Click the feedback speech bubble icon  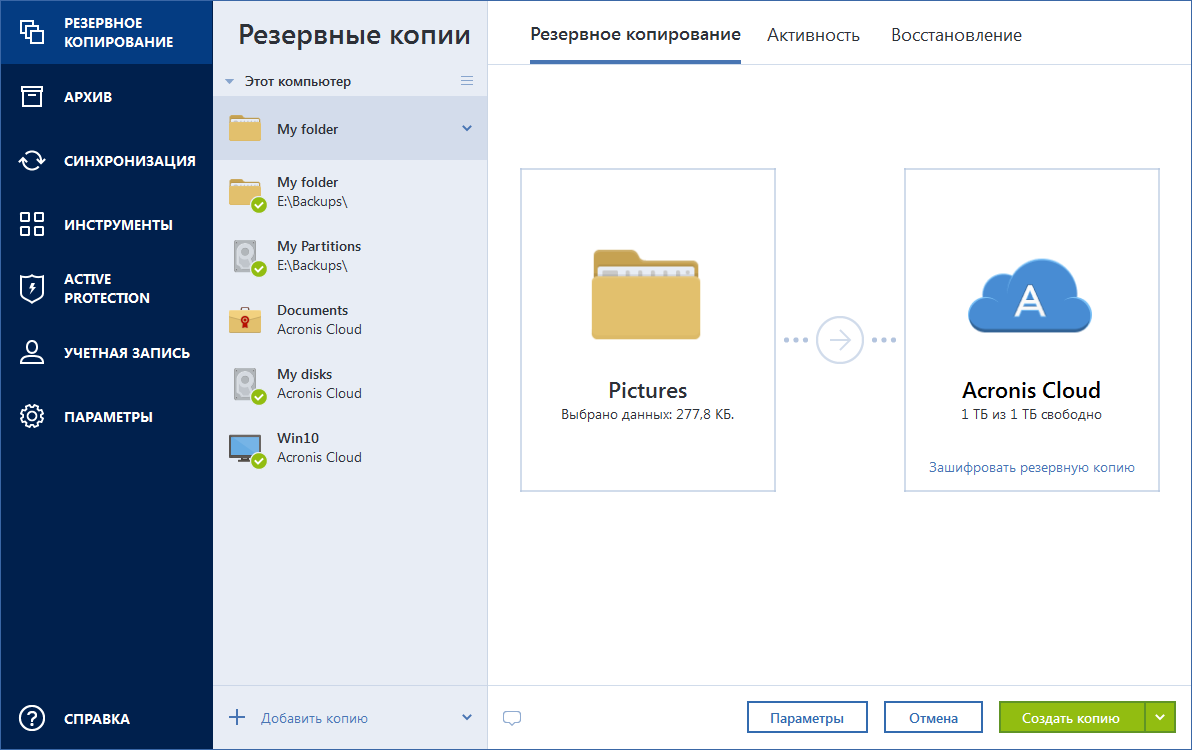pyautogui.click(x=512, y=717)
